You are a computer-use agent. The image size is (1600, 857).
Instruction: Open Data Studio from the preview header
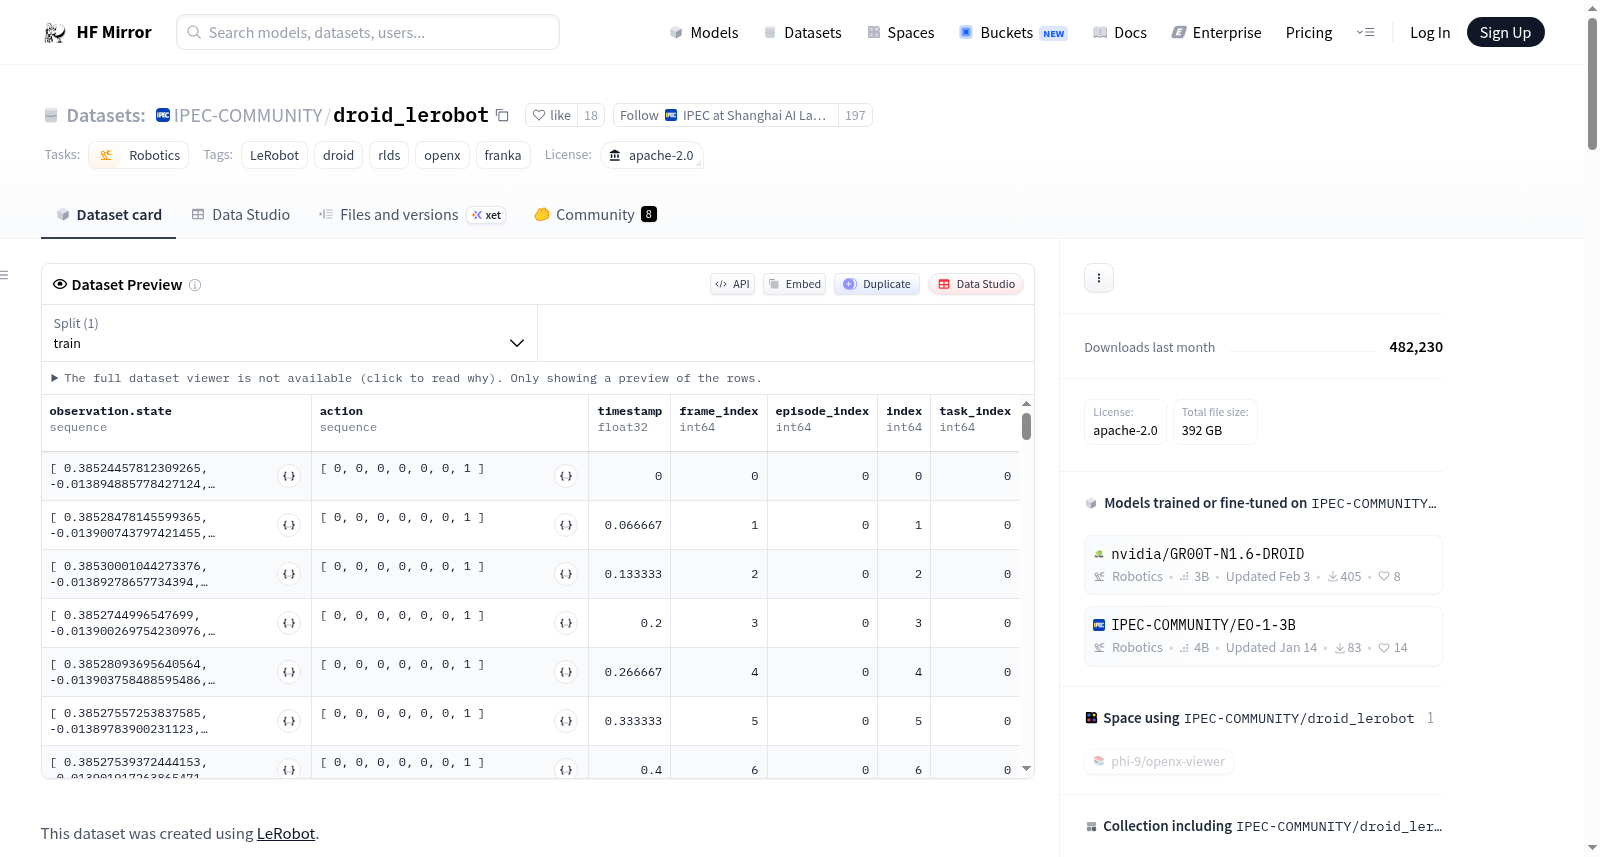[976, 285]
